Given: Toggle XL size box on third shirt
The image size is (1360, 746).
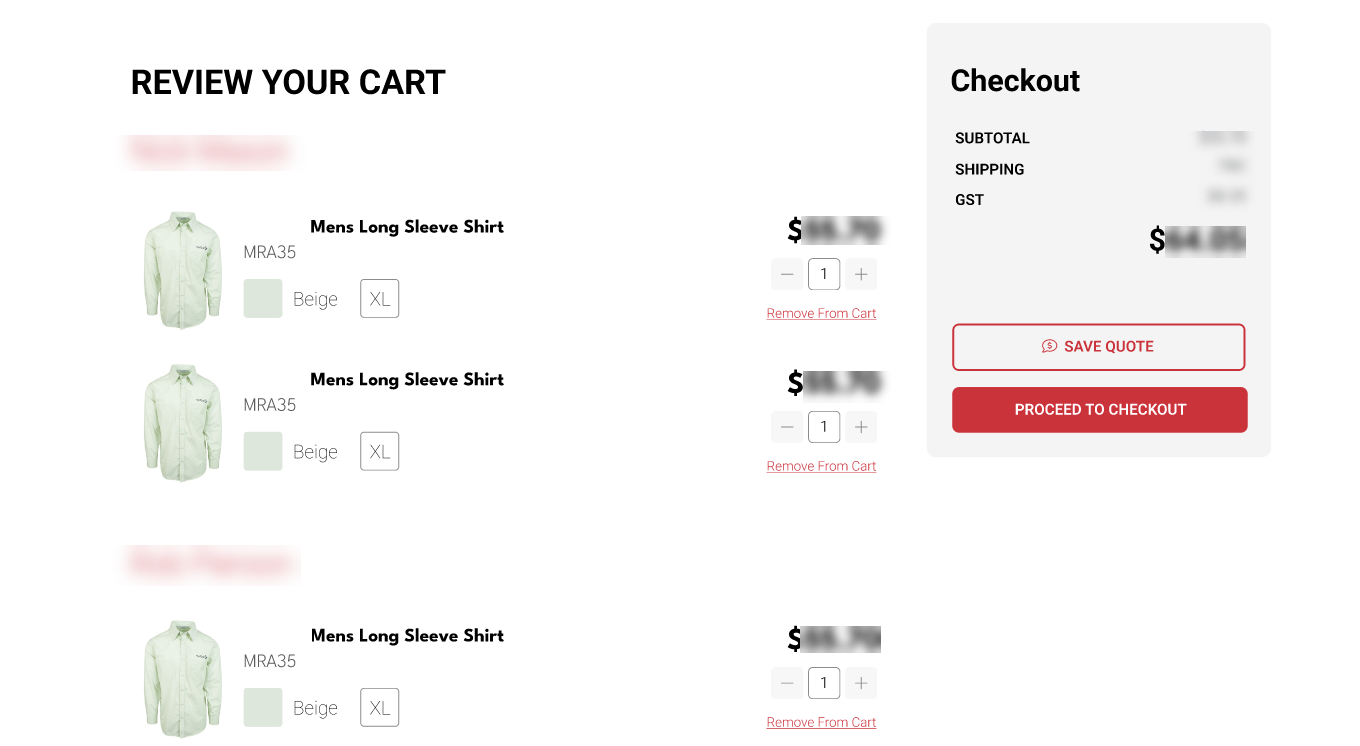Looking at the screenshot, I should pos(380,707).
